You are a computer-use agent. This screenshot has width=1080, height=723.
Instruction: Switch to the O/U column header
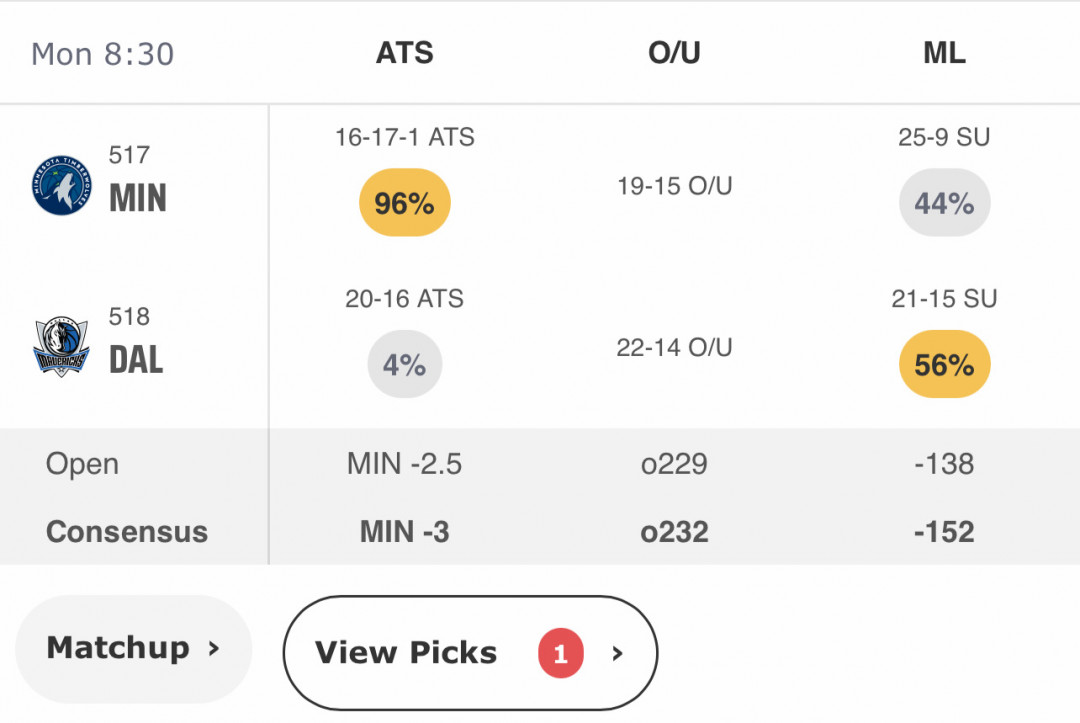[x=674, y=53]
